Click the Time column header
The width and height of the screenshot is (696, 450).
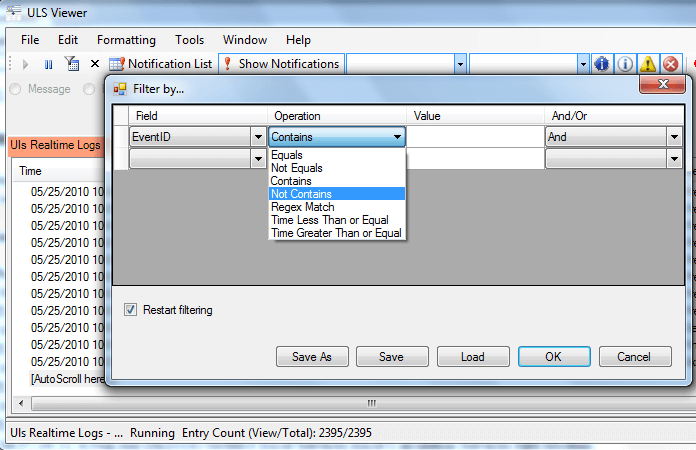30,171
